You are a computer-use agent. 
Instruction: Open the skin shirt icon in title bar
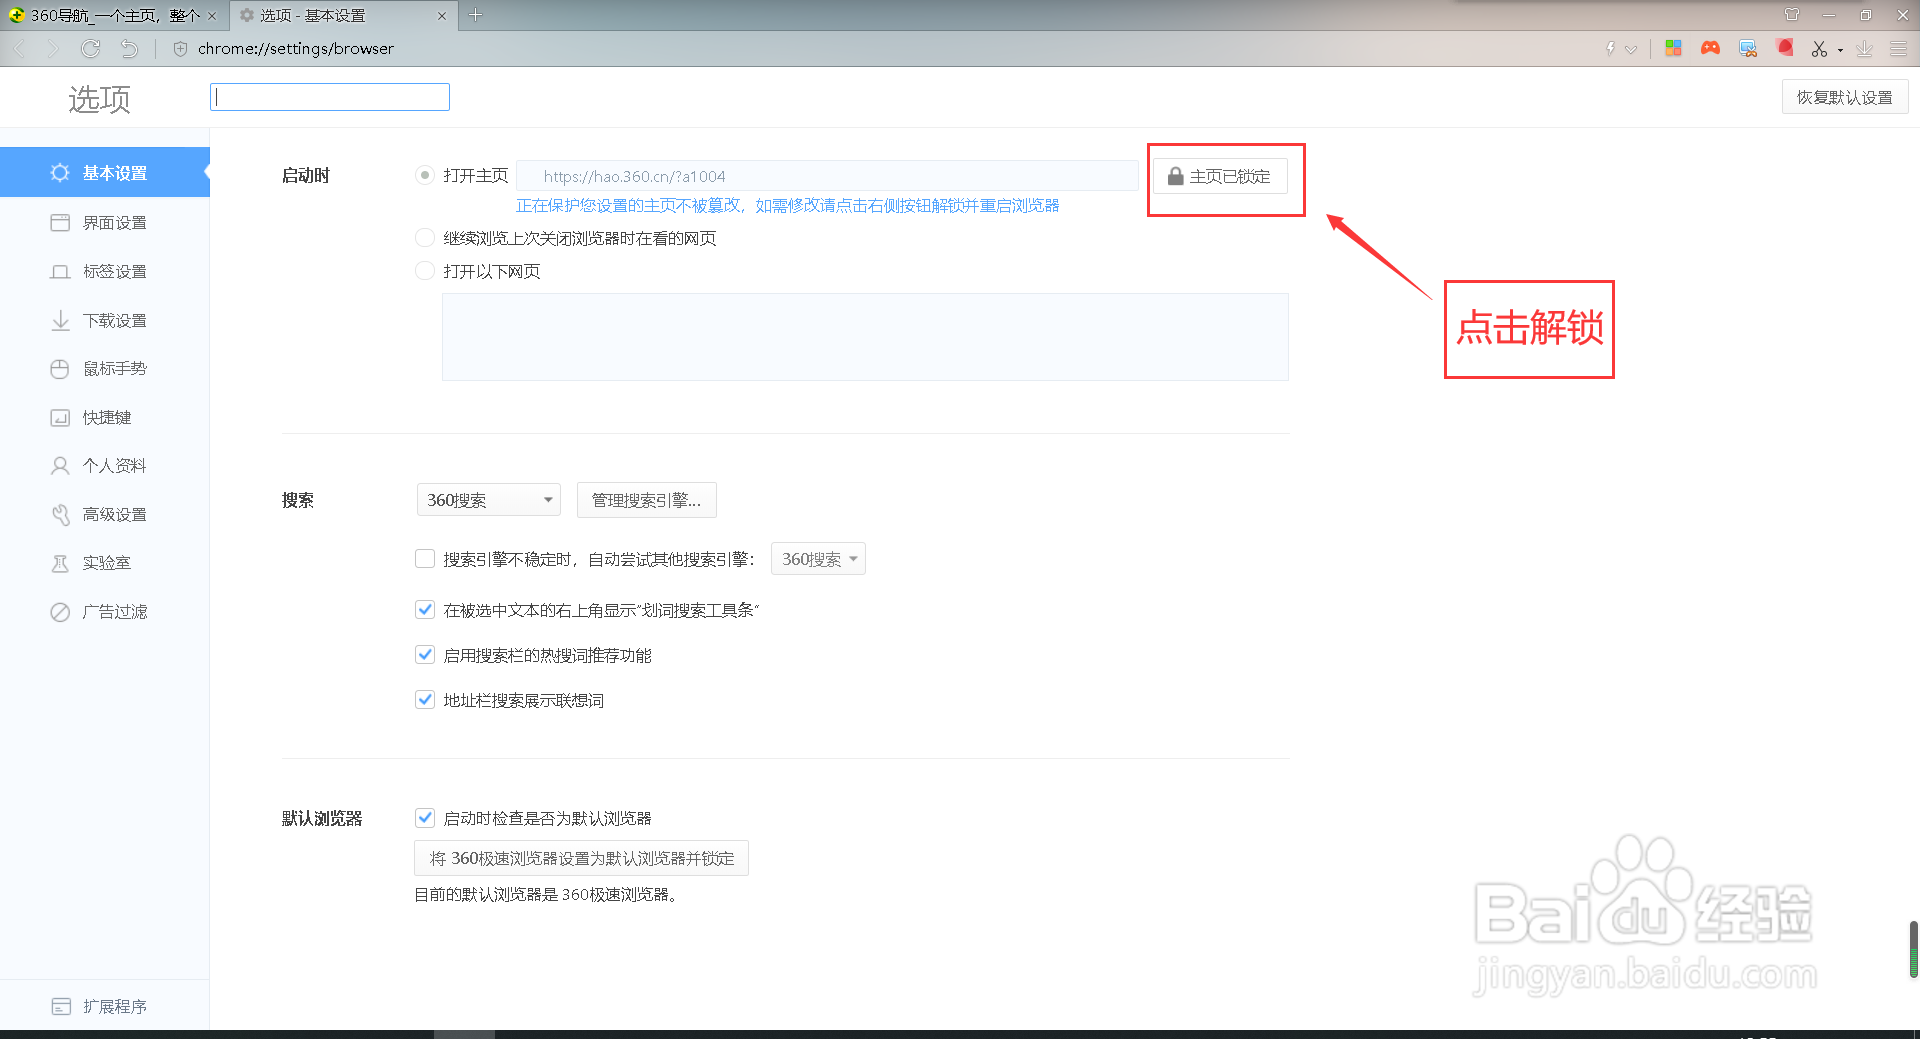click(x=1791, y=15)
